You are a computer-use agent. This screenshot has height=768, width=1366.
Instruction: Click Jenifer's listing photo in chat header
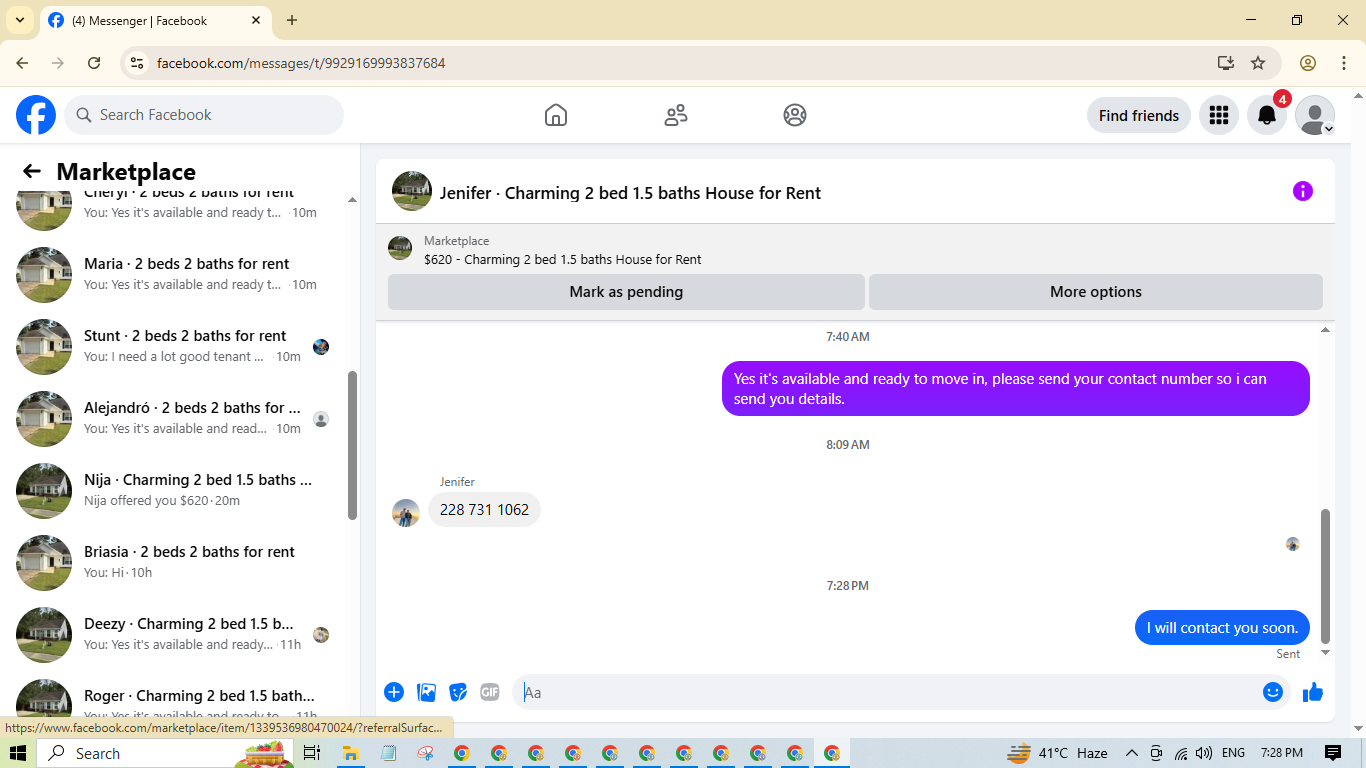tap(412, 191)
